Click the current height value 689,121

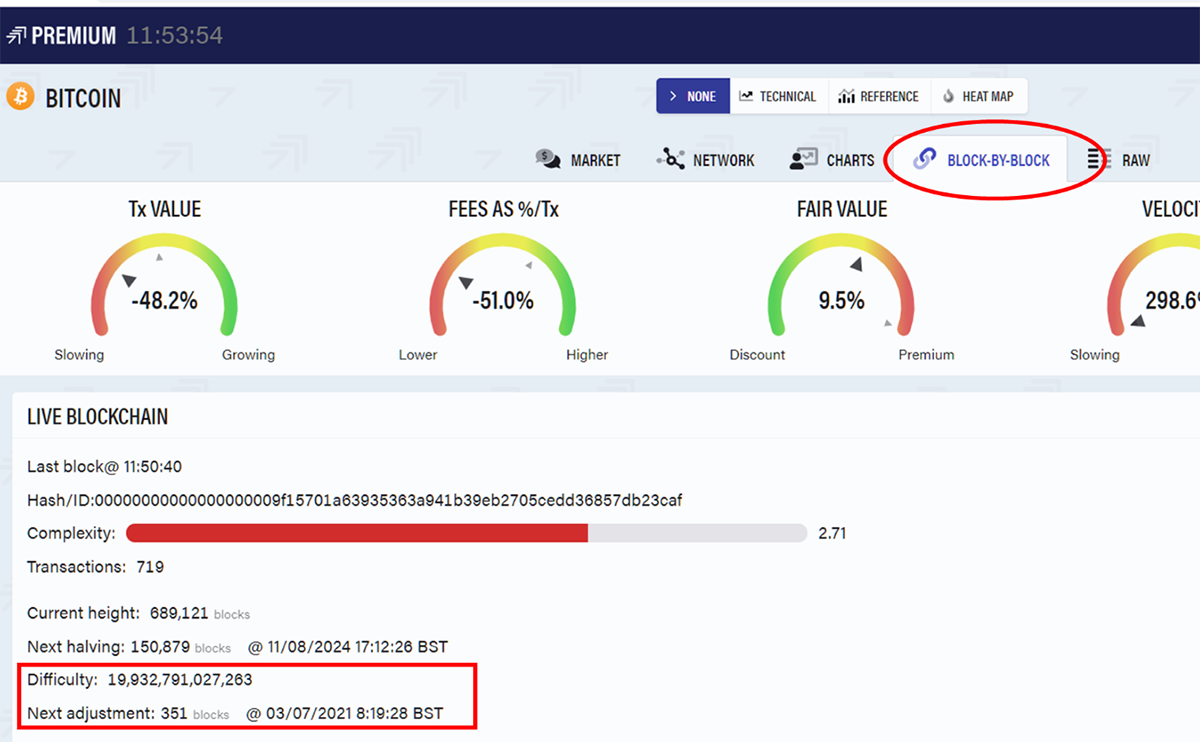click(x=179, y=613)
